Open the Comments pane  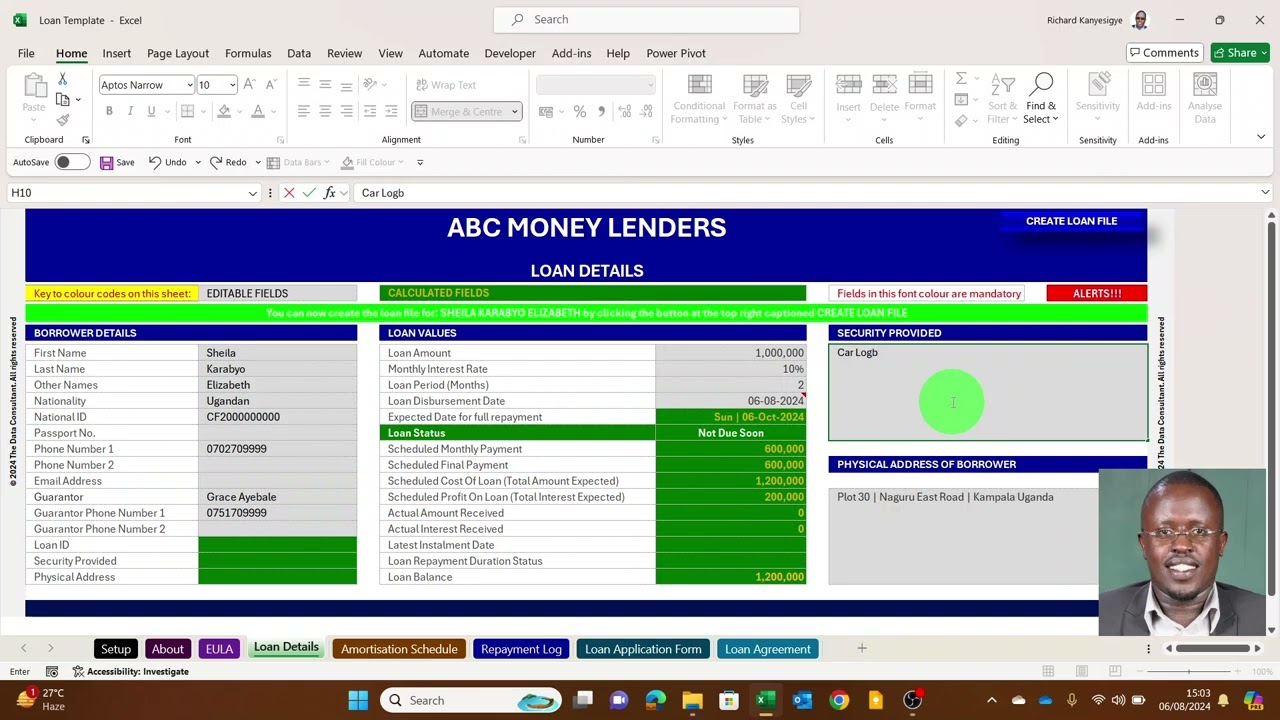pyautogui.click(x=1164, y=53)
